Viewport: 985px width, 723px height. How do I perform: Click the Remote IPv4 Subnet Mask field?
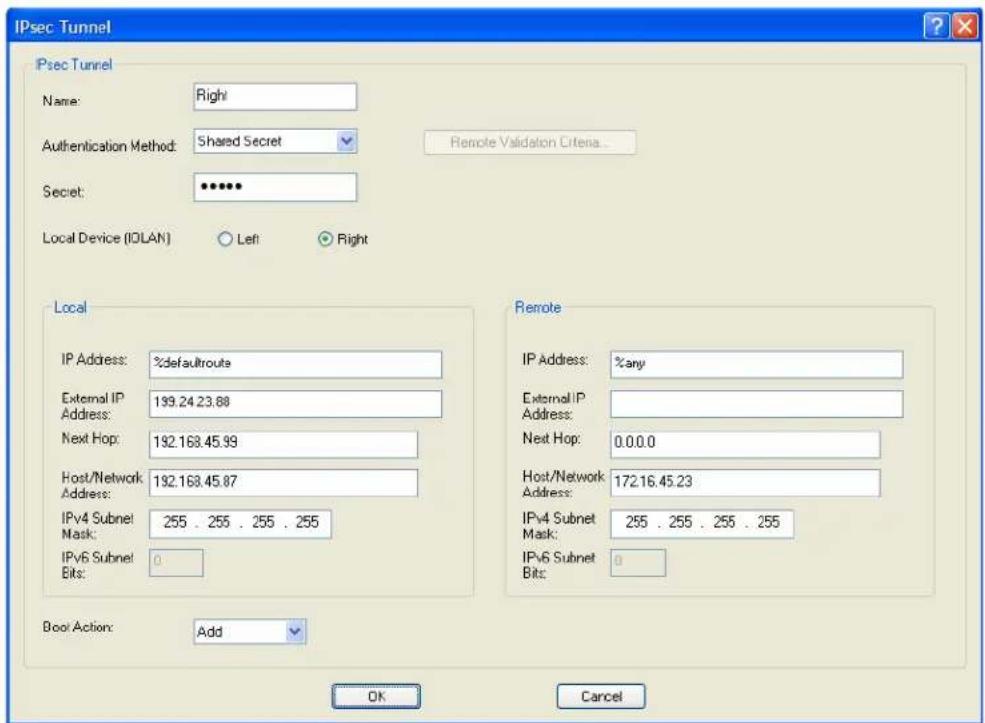(x=702, y=524)
